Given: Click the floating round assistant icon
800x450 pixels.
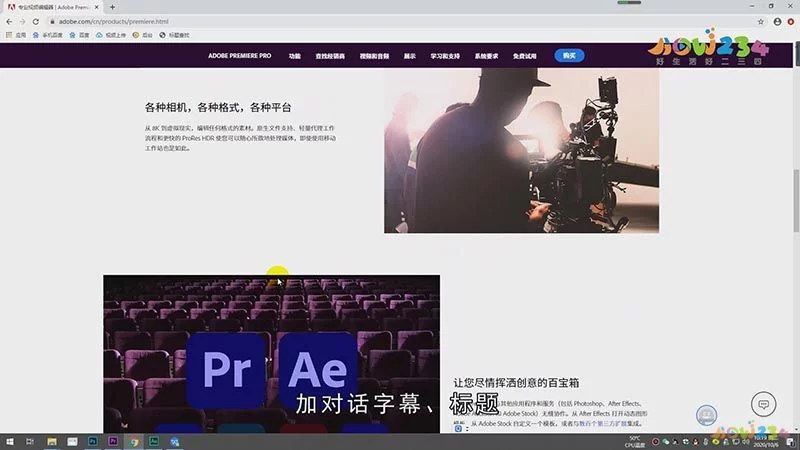Looking at the screenshot, I should pos(706,415).
